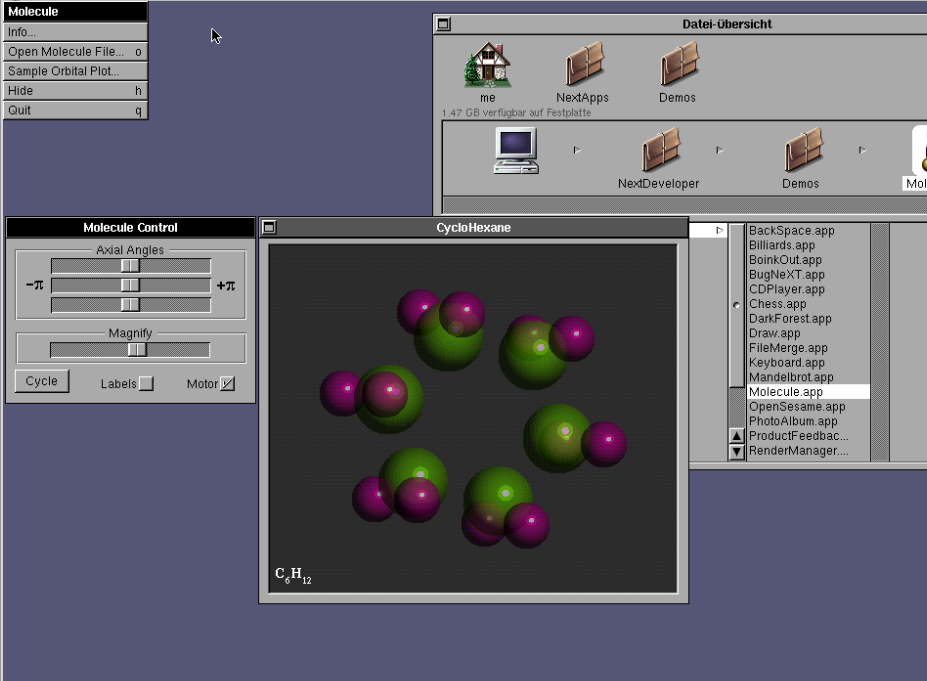
Task: Select Sample Orbital Plot... menu item
Action: 74,71
